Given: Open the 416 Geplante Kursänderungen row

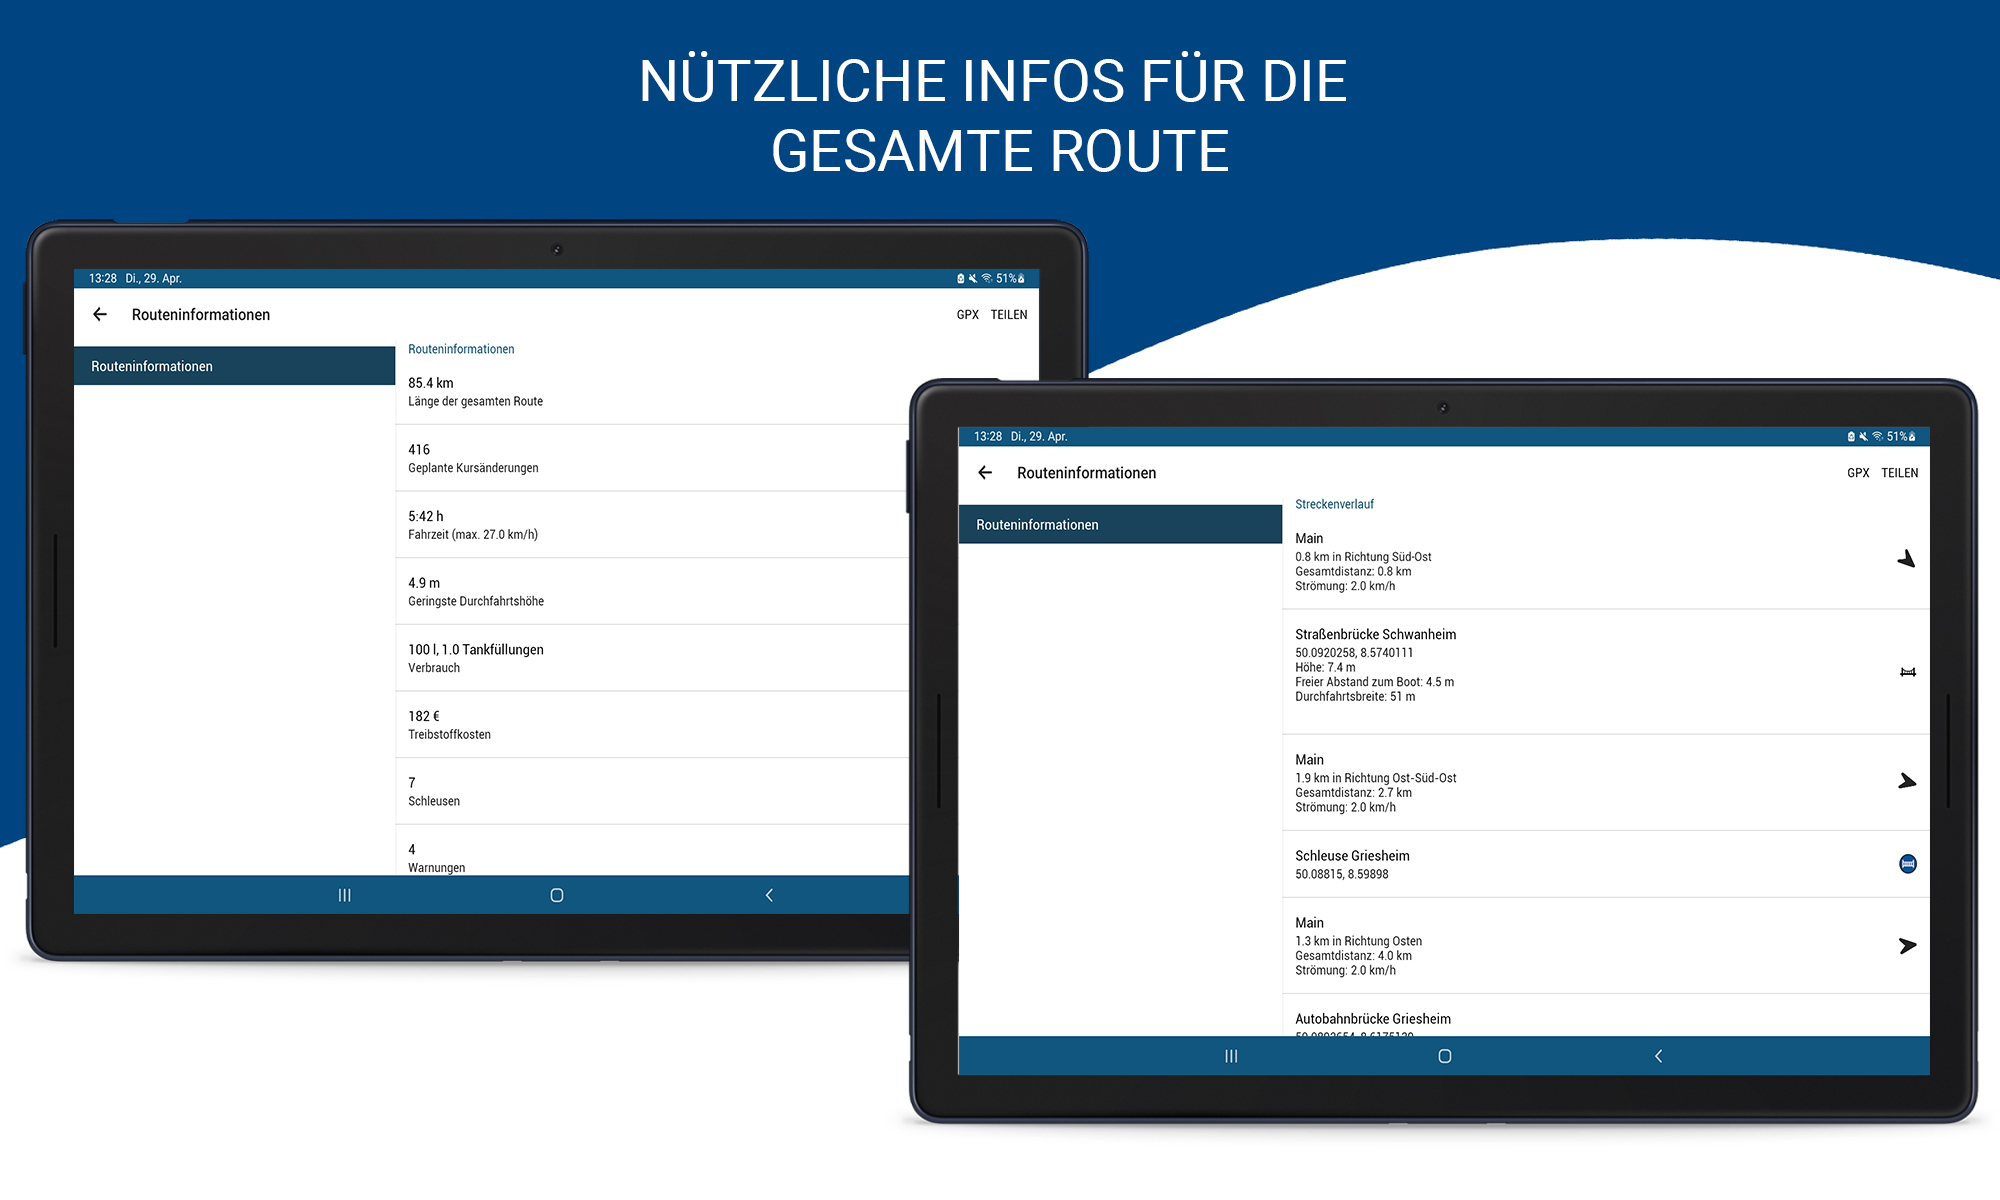Looking at the screenshot, I should pyautogui.click(x=652, y=458).
